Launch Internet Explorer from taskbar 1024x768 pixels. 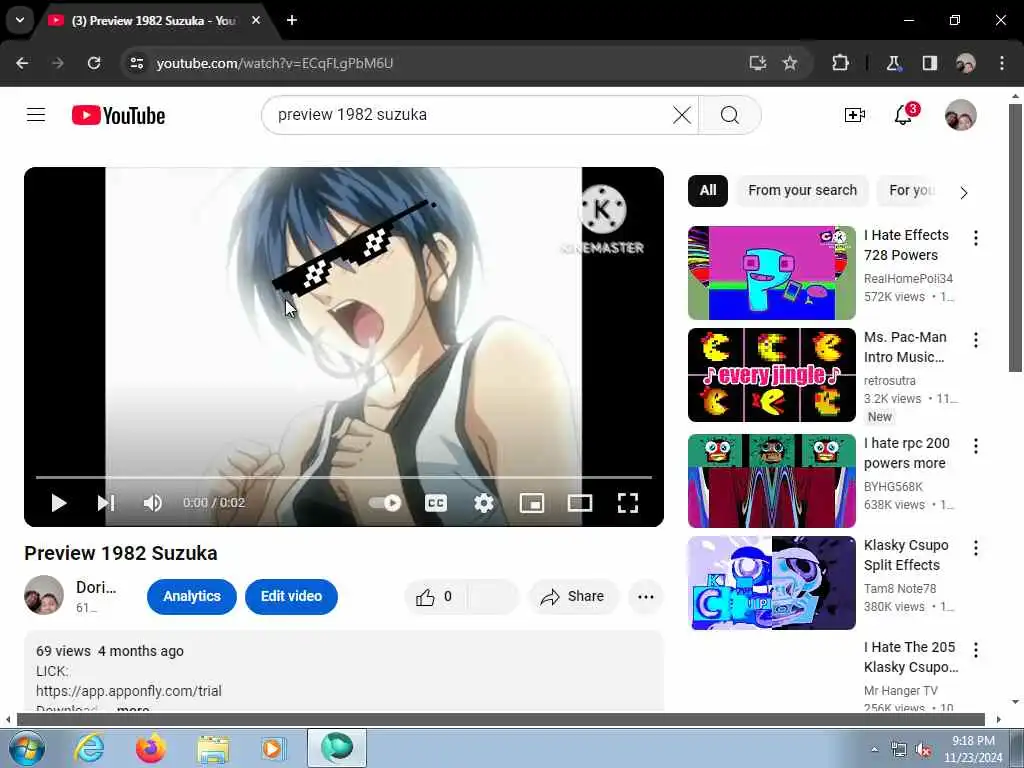[88, 748]
